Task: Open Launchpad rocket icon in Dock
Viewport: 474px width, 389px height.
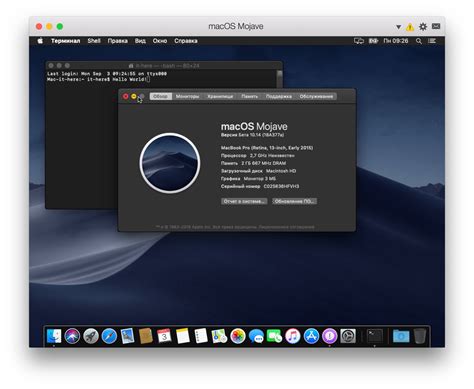Action: pos(91,336)
